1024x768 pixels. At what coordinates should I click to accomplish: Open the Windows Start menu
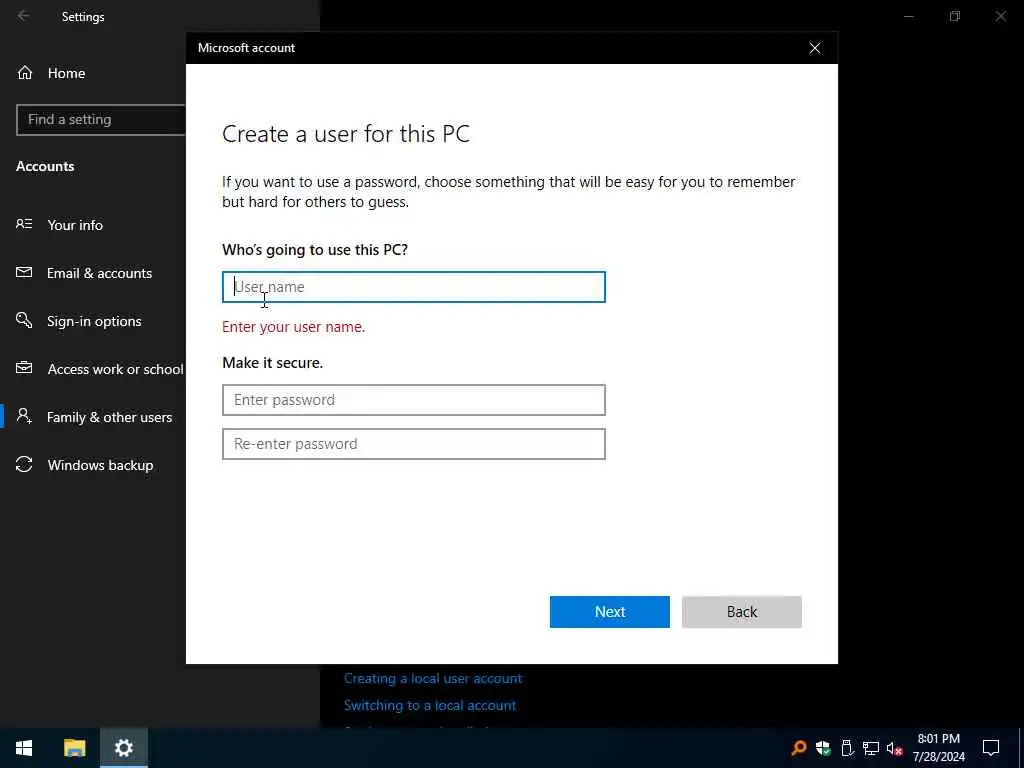tap(24, 748)
